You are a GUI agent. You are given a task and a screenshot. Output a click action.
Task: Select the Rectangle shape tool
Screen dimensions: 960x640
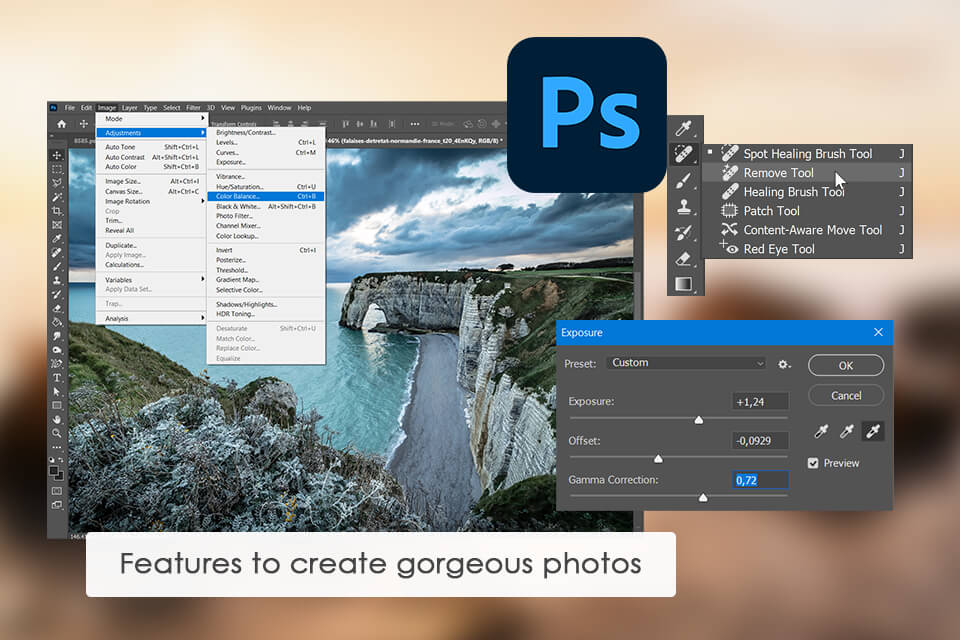[57, 405]
